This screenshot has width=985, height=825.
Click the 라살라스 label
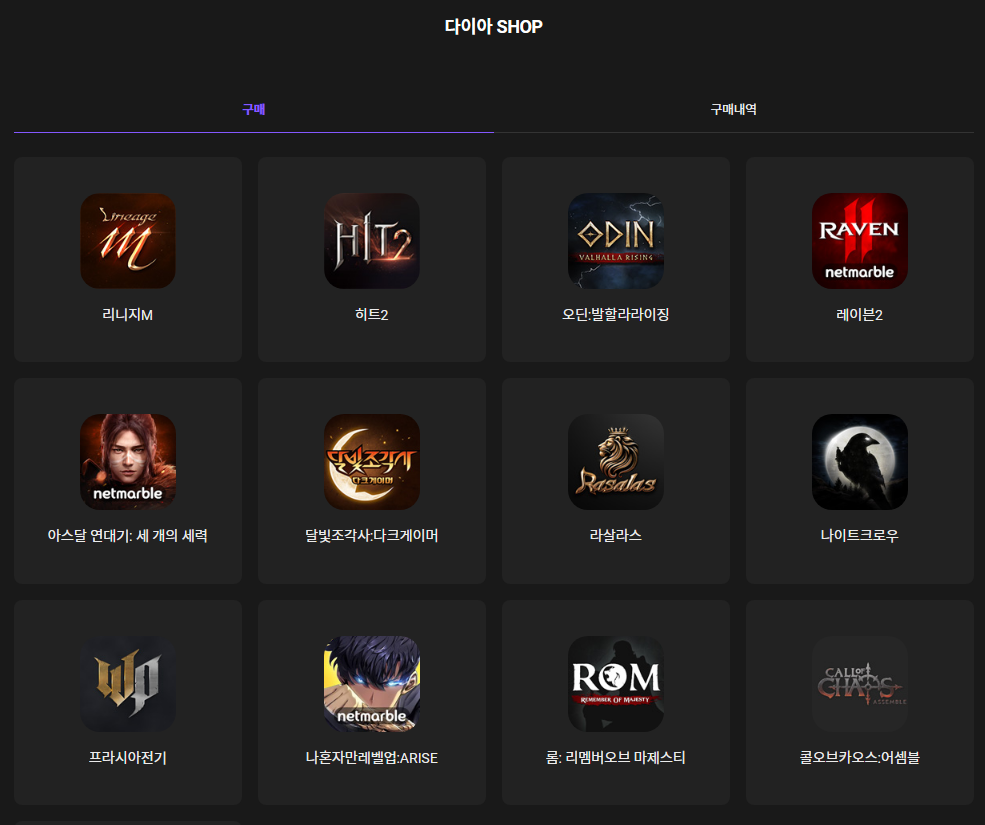616,536
